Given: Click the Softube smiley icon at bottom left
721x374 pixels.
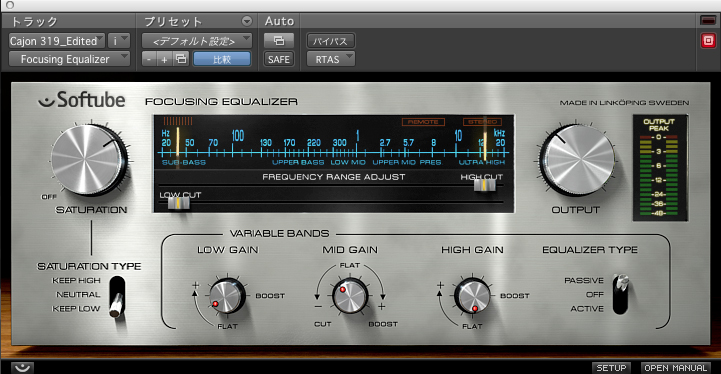Looking at the screenshot, I should point(22,368).
